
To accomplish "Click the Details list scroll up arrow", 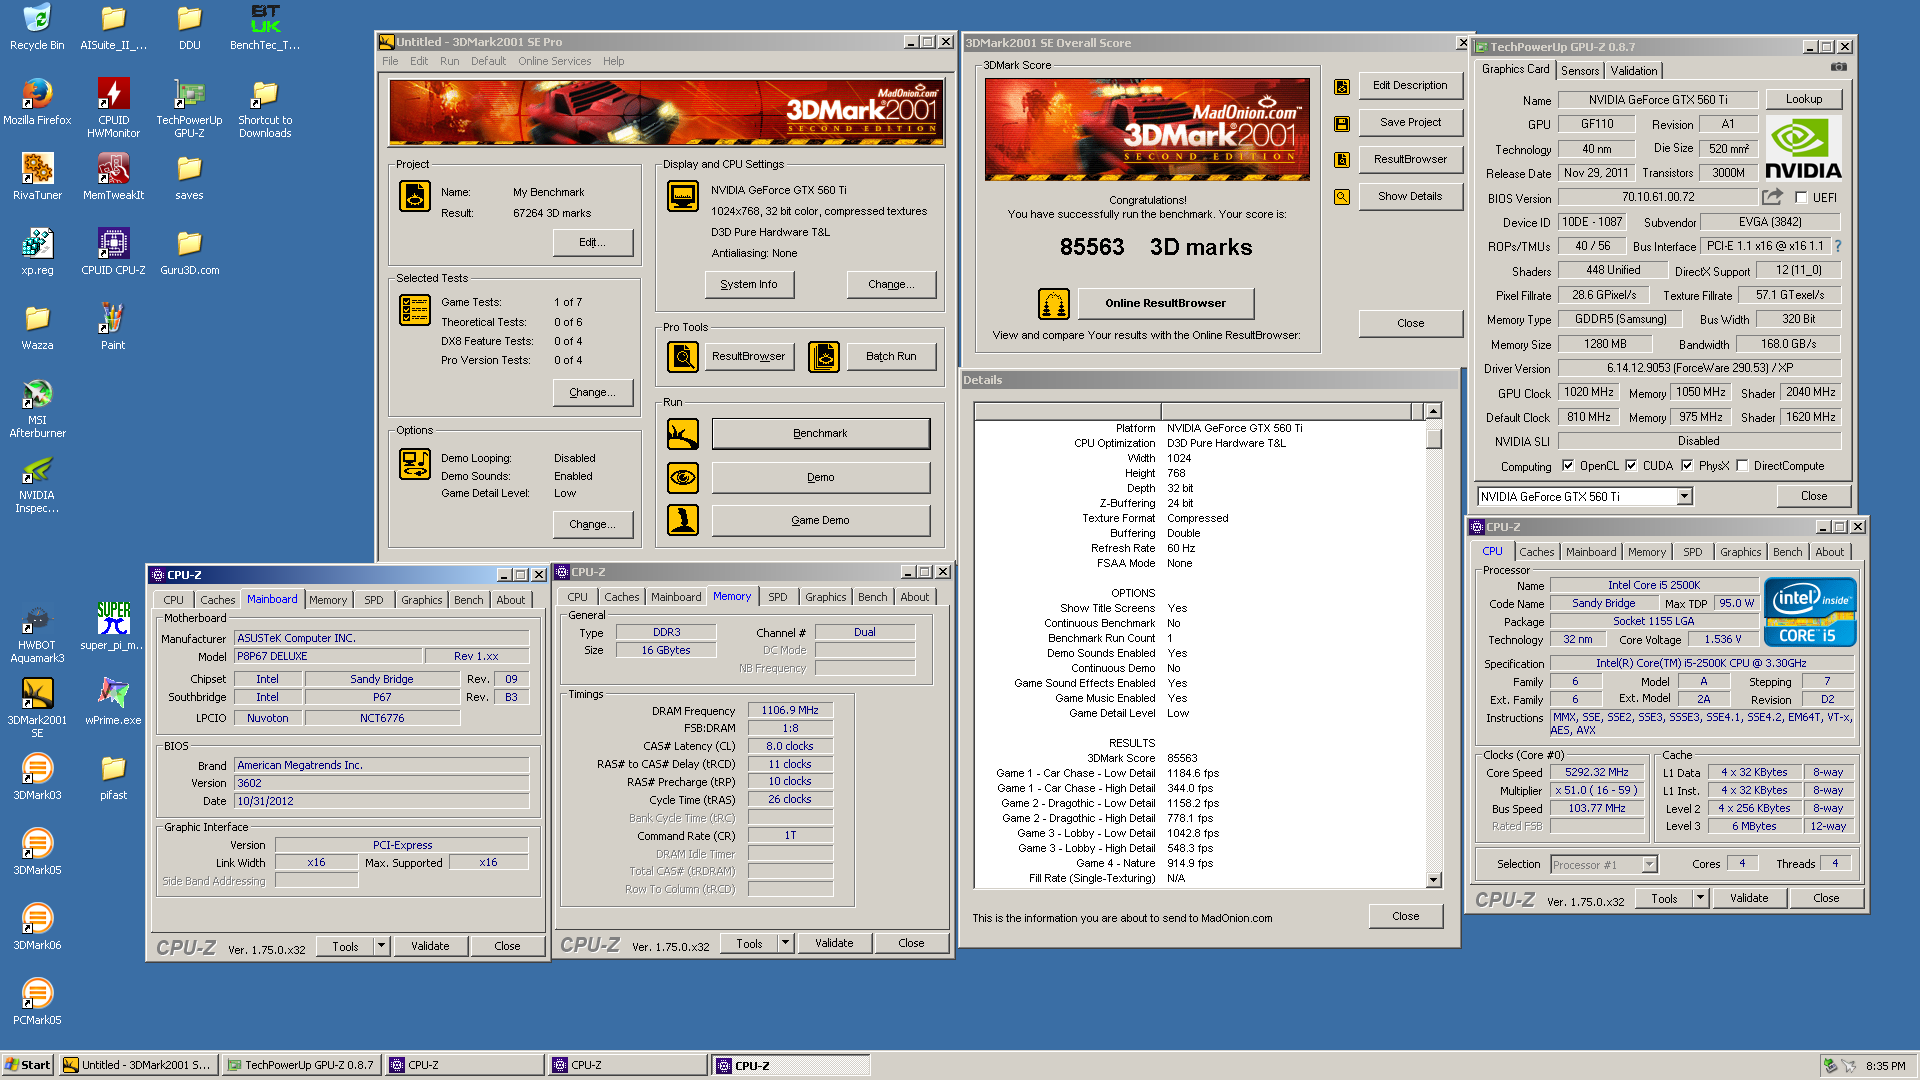I will pos(1433,411).
